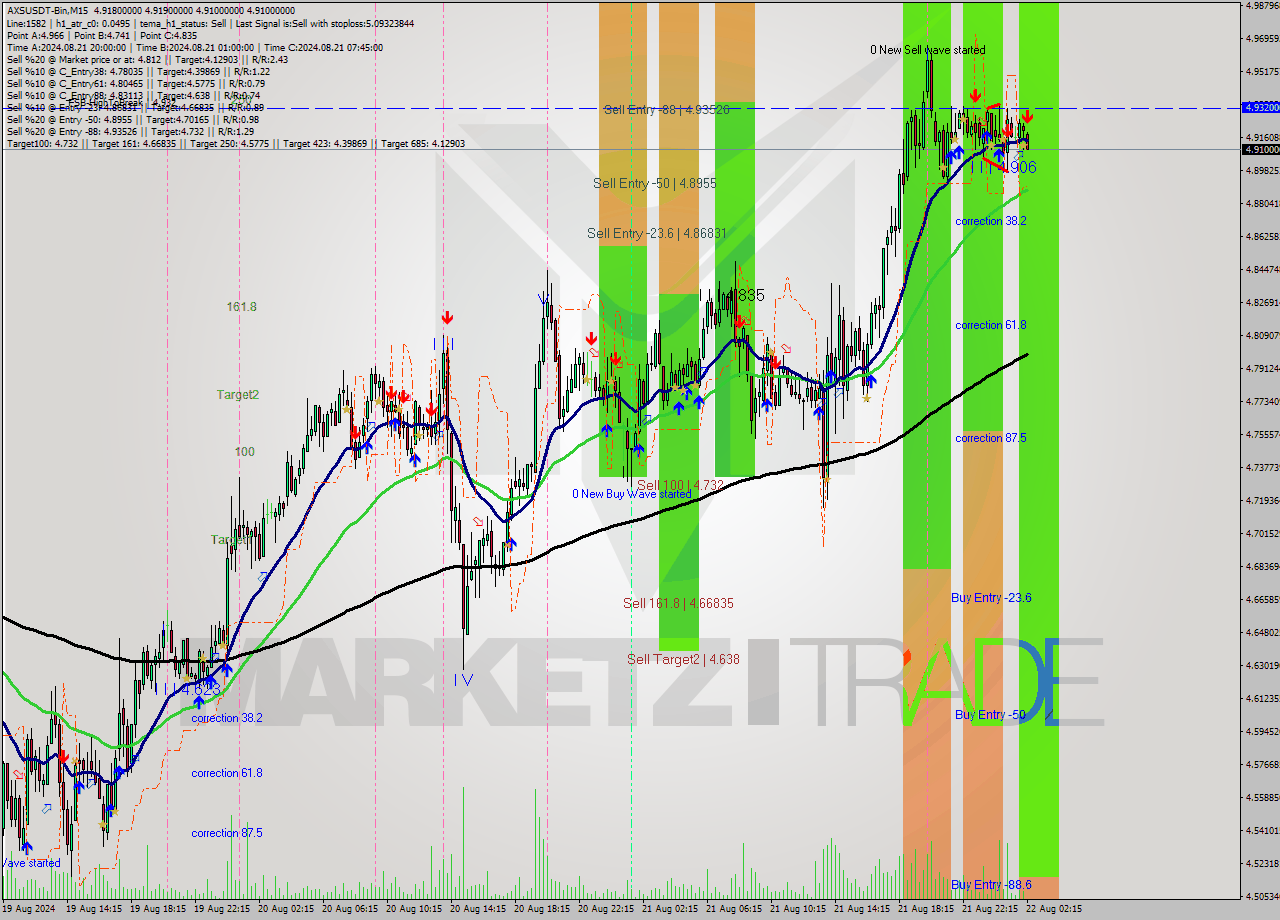The width and height of the screenshot is (1280, 920).
Task: Select the 'Buy Entry -23.6' label
Action: 991,598
